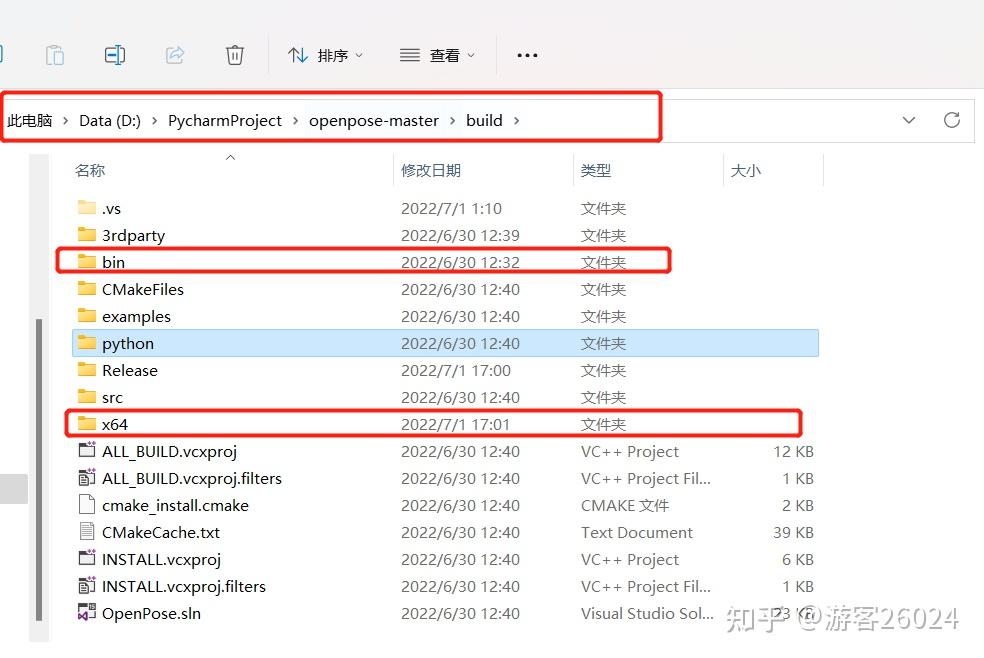Open the bin folder

[114, 262]
